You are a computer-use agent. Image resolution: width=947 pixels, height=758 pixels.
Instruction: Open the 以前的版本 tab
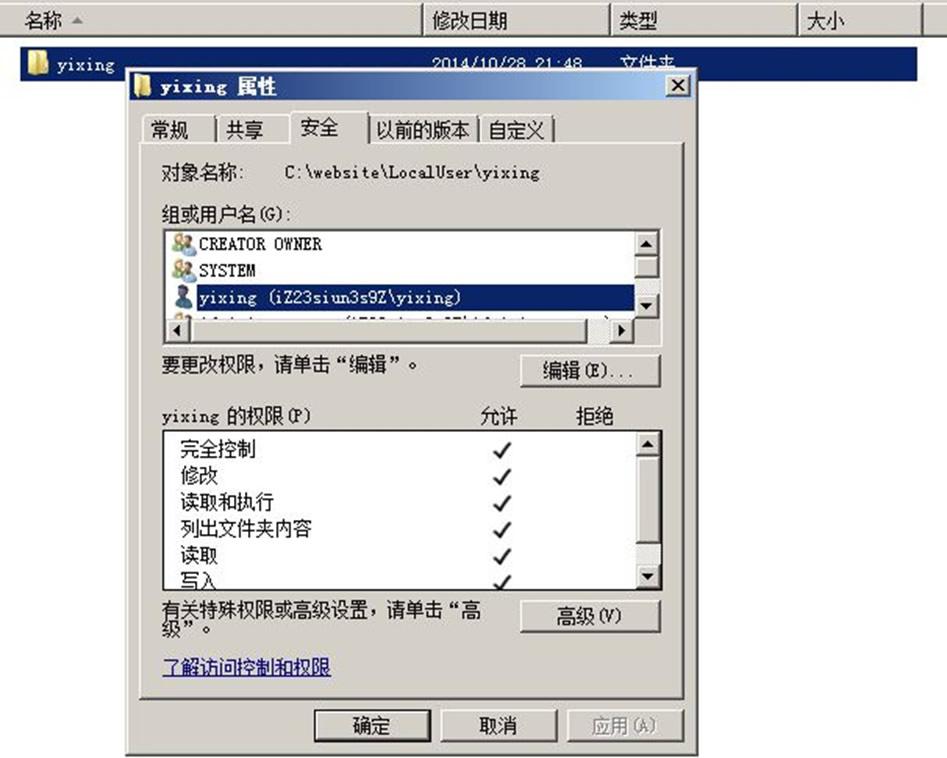(422, 130)
